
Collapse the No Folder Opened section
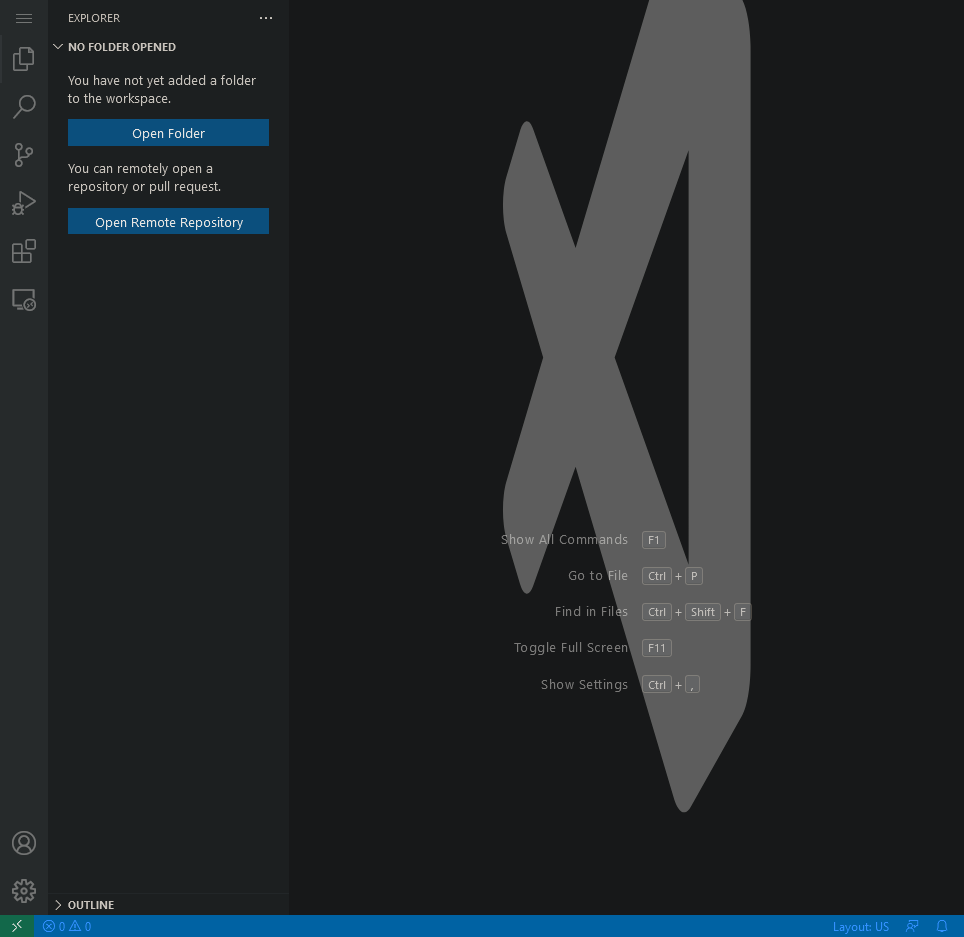168,47
